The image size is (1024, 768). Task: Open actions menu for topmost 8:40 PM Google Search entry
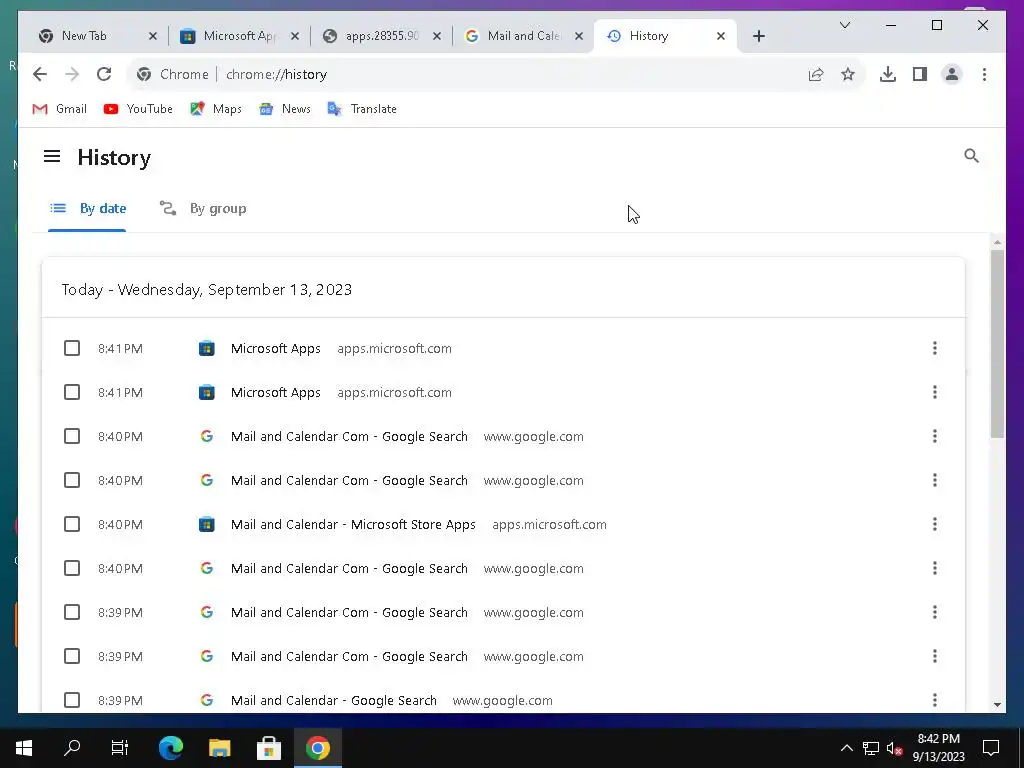coord(935,436)
